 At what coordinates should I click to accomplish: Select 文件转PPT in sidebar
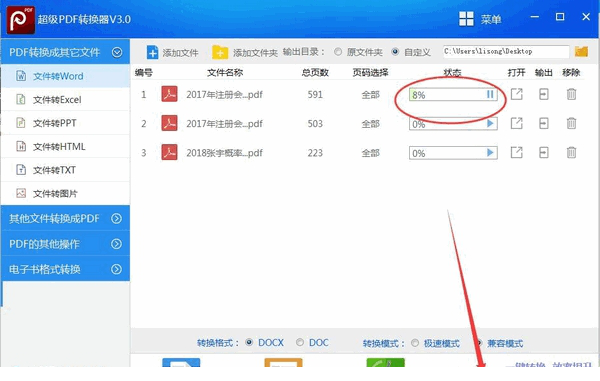tap(65, 123)
